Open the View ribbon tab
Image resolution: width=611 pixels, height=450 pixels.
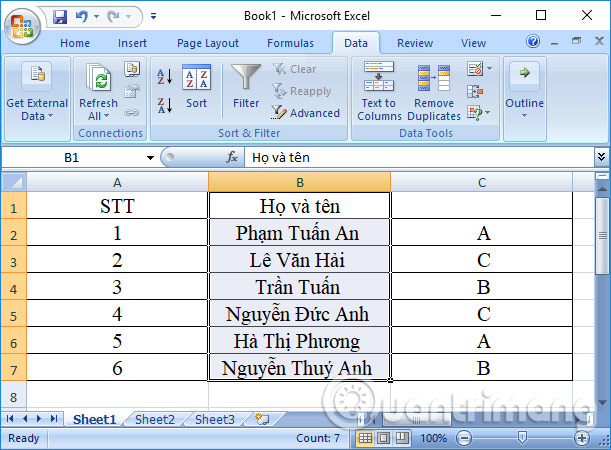tap(473, 43)
